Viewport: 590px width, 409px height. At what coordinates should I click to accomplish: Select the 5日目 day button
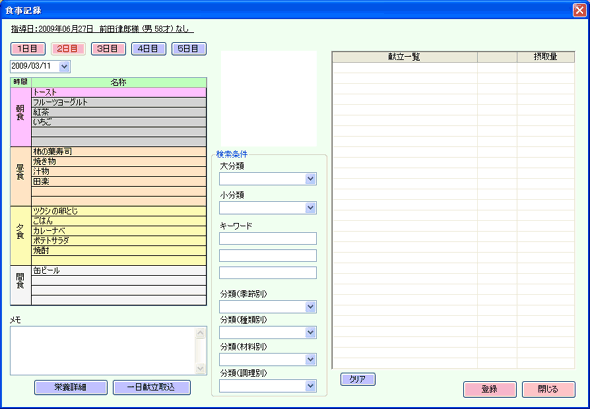pos(189,49)
